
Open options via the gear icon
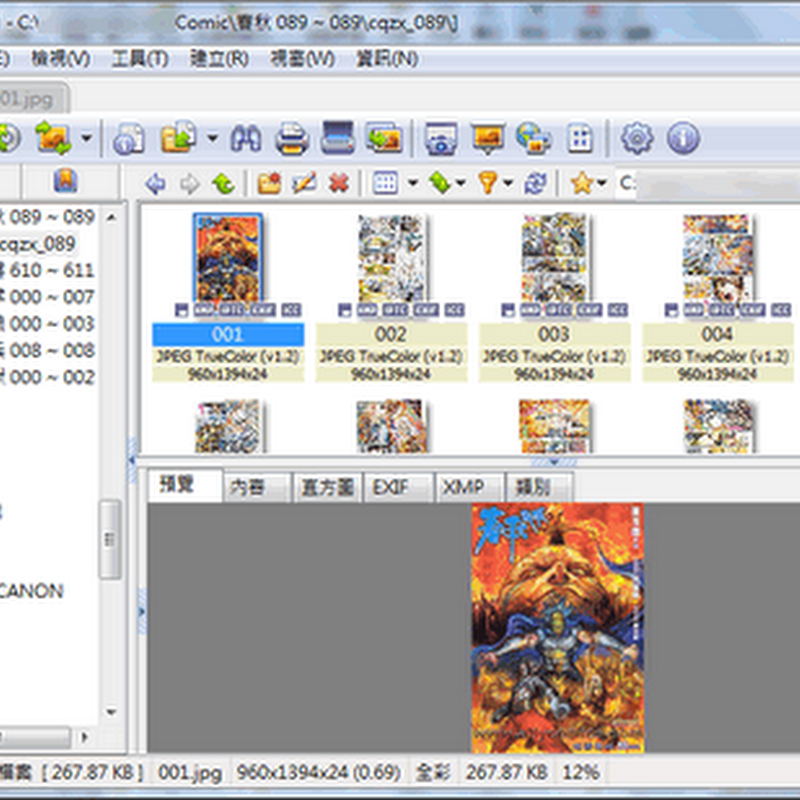(x=637, y=138)
